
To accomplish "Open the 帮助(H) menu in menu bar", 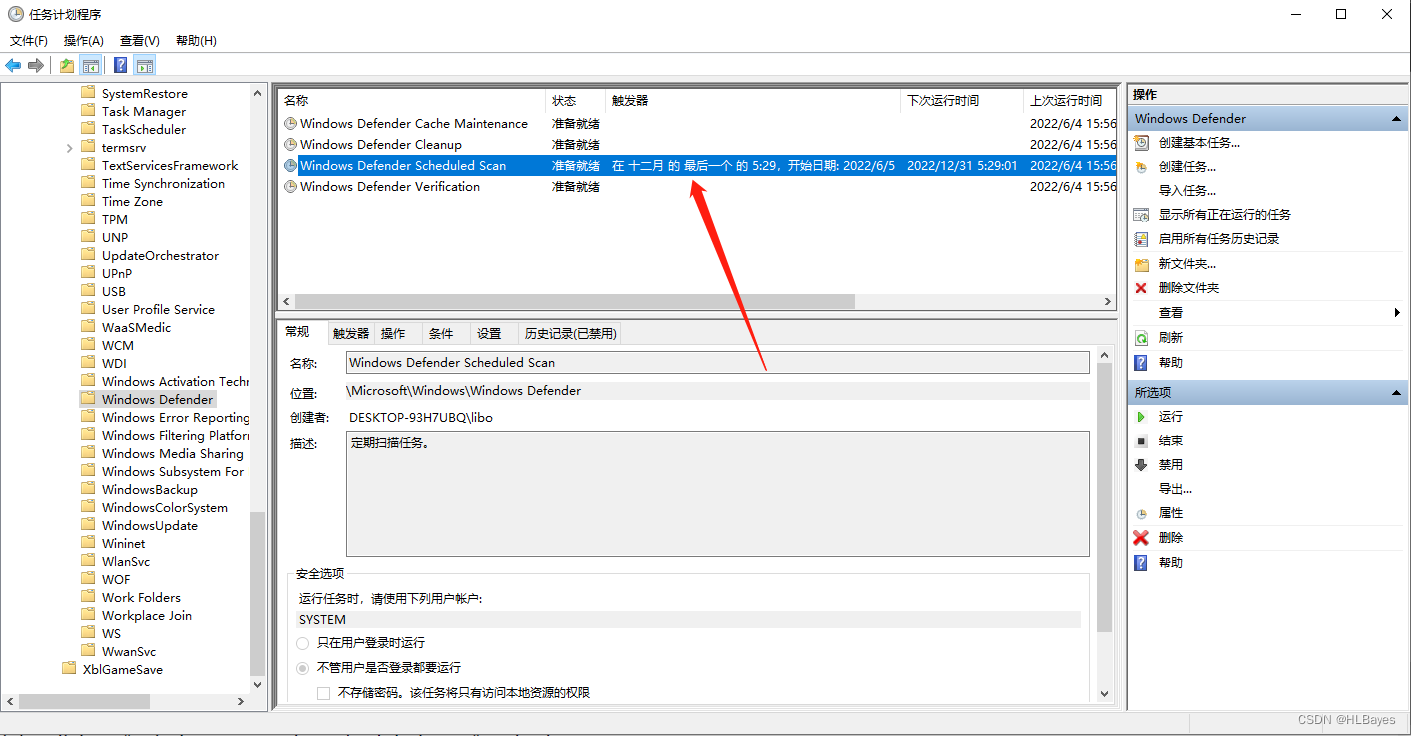I will [x=196, y=41].
